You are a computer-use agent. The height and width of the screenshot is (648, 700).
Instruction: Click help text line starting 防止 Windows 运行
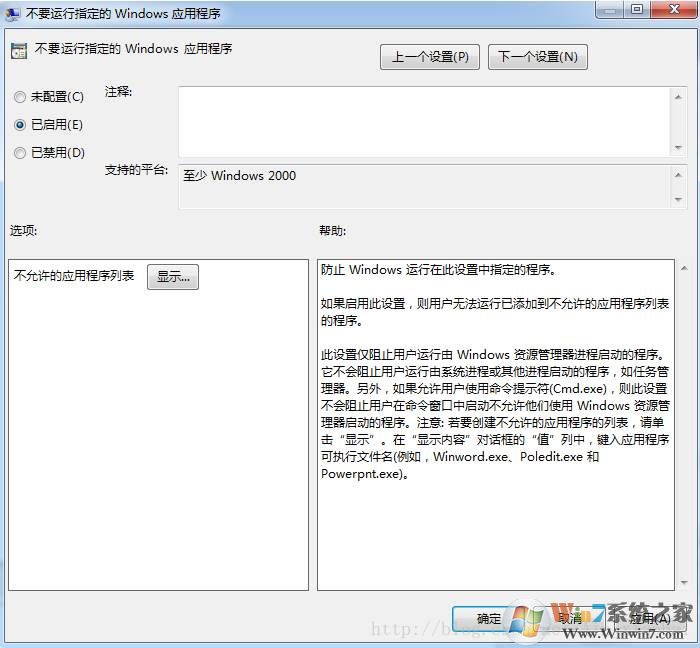pyautogui.click(x=438, y=270)
